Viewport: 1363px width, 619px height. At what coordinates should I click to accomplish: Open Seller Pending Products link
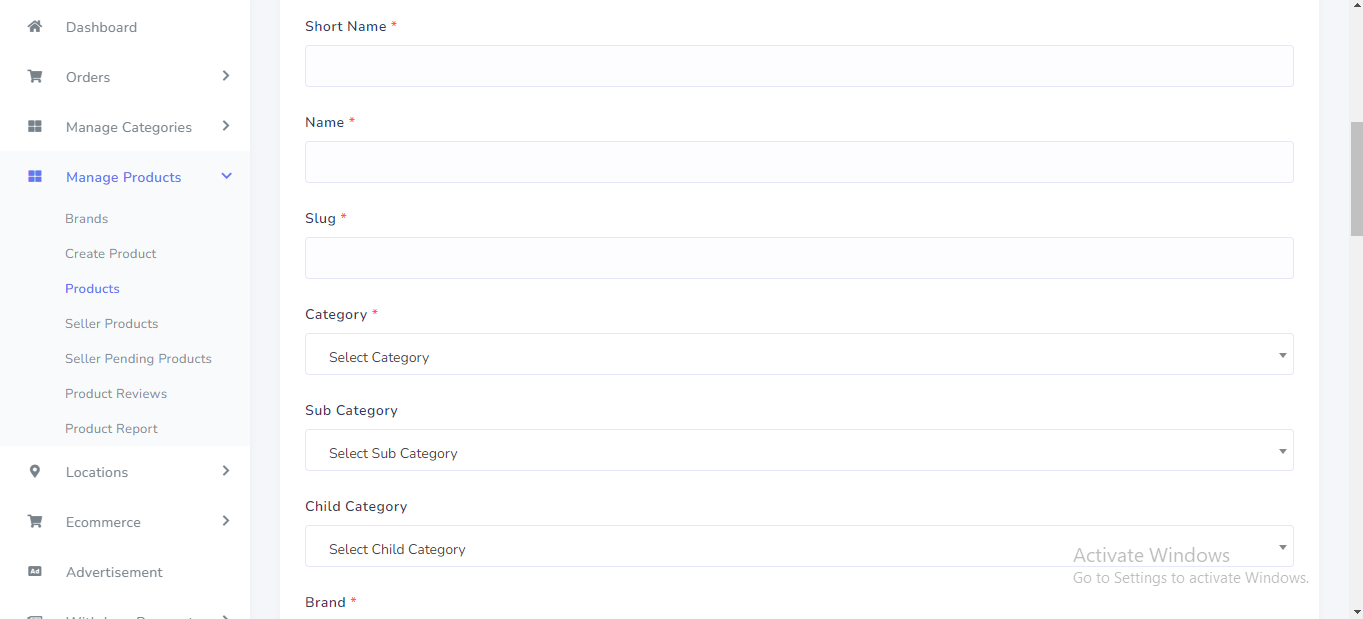pos(138,359)
